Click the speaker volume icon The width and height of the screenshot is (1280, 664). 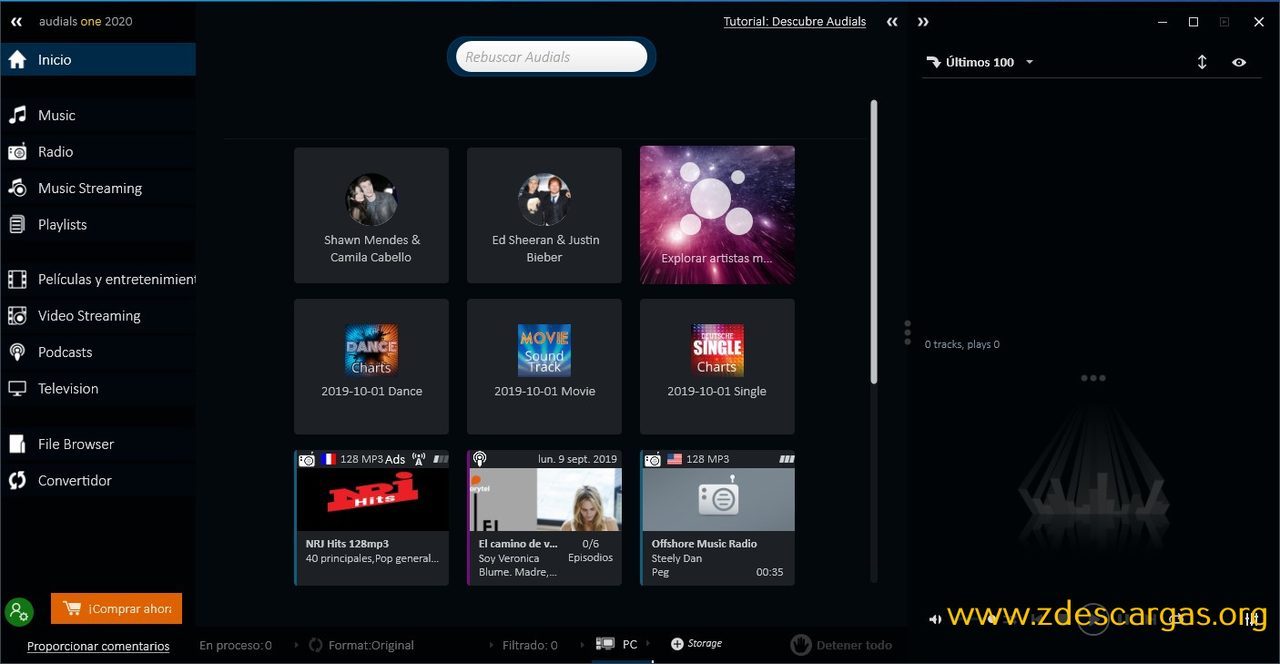click(x=935, y=619)
